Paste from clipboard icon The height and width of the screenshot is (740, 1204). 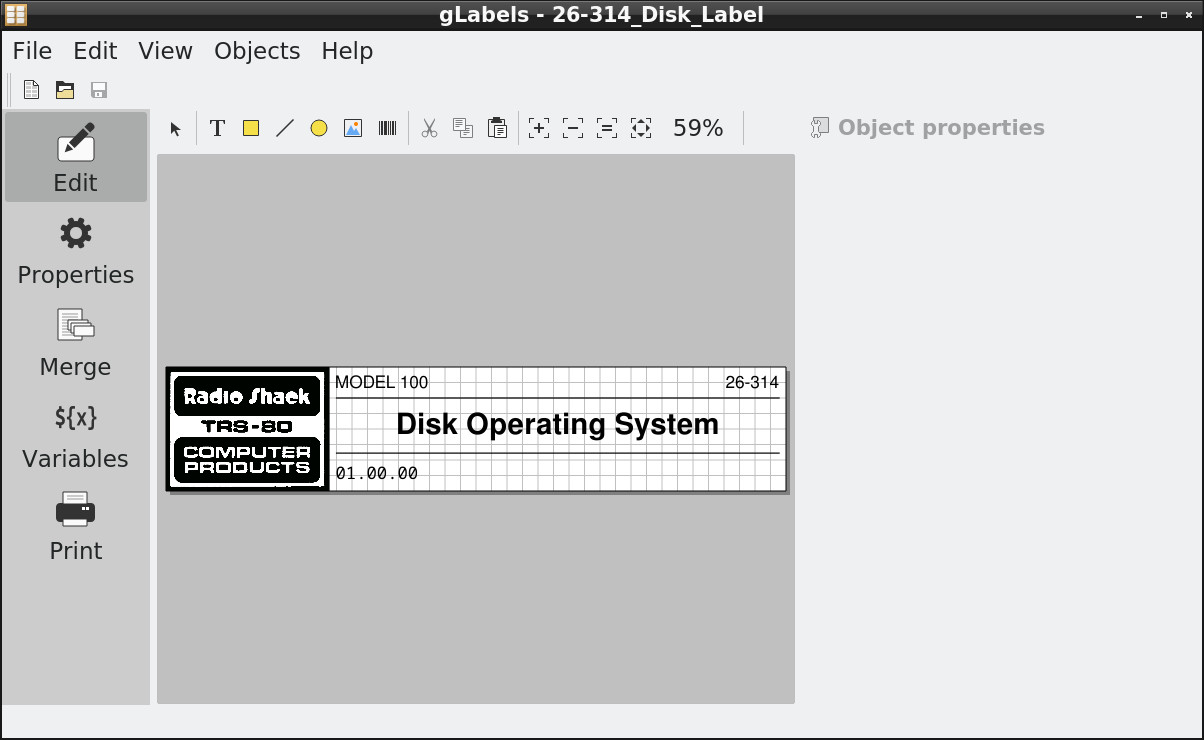click(497, 128)
